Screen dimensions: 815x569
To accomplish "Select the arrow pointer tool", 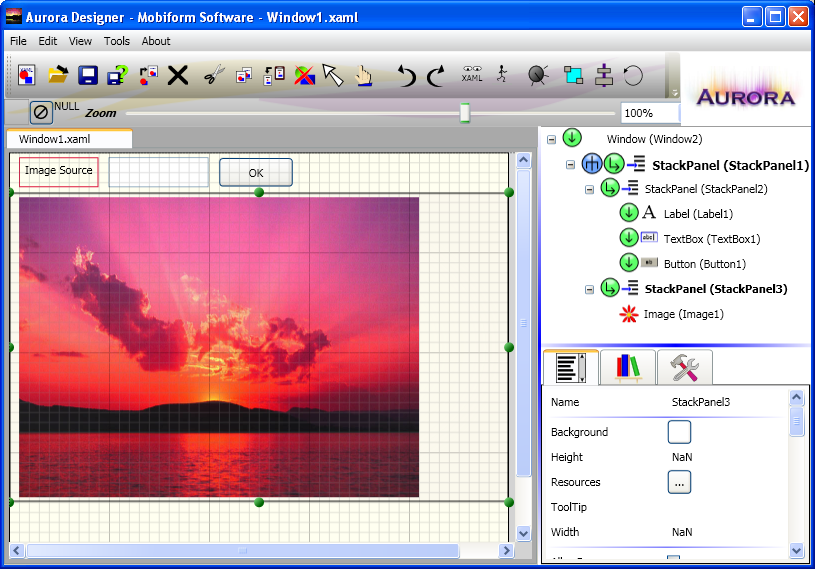I will point(333,75).
